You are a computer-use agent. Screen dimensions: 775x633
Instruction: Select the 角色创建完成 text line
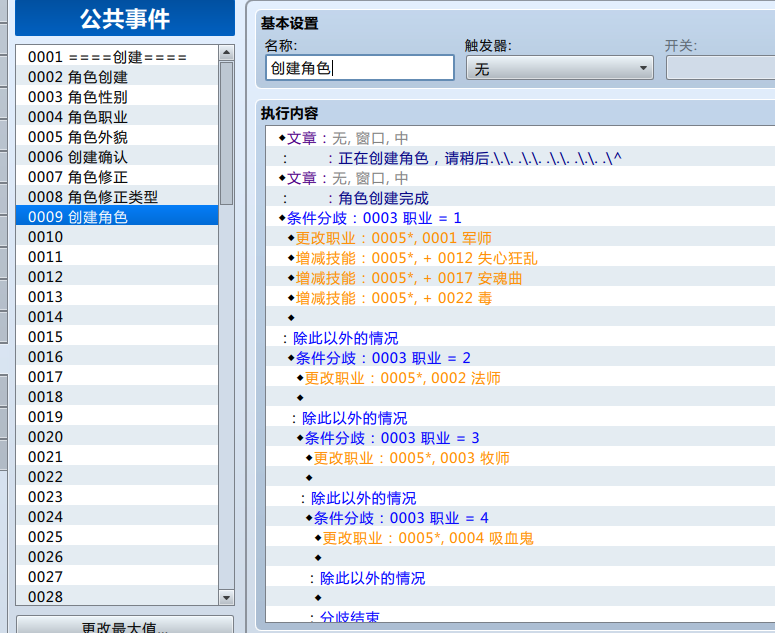click(x=520, y=198)
